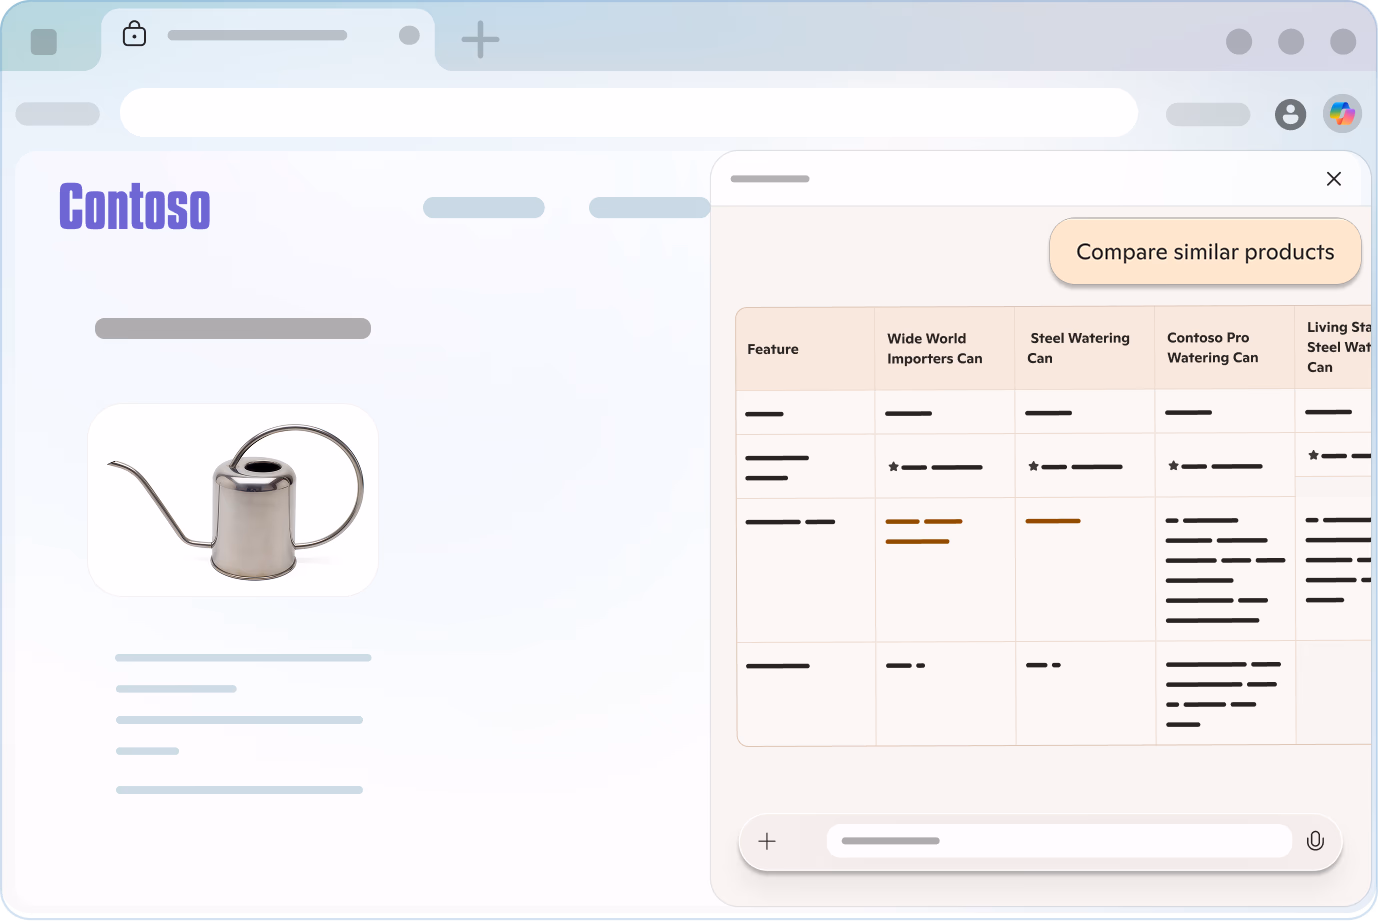1378x921 pixels.
Task: Select the watering can product image
Action: (x=233, y=500)
